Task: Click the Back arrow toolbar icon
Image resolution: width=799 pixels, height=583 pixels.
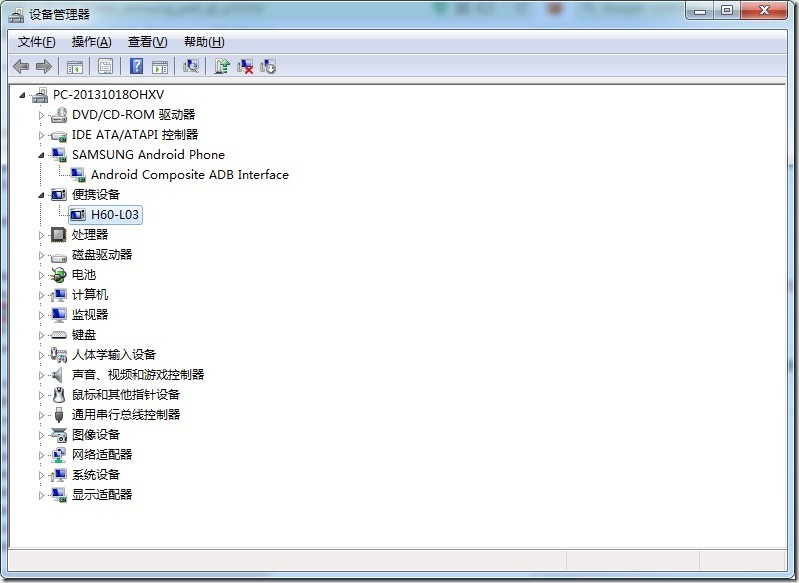Action: point(21,67)
